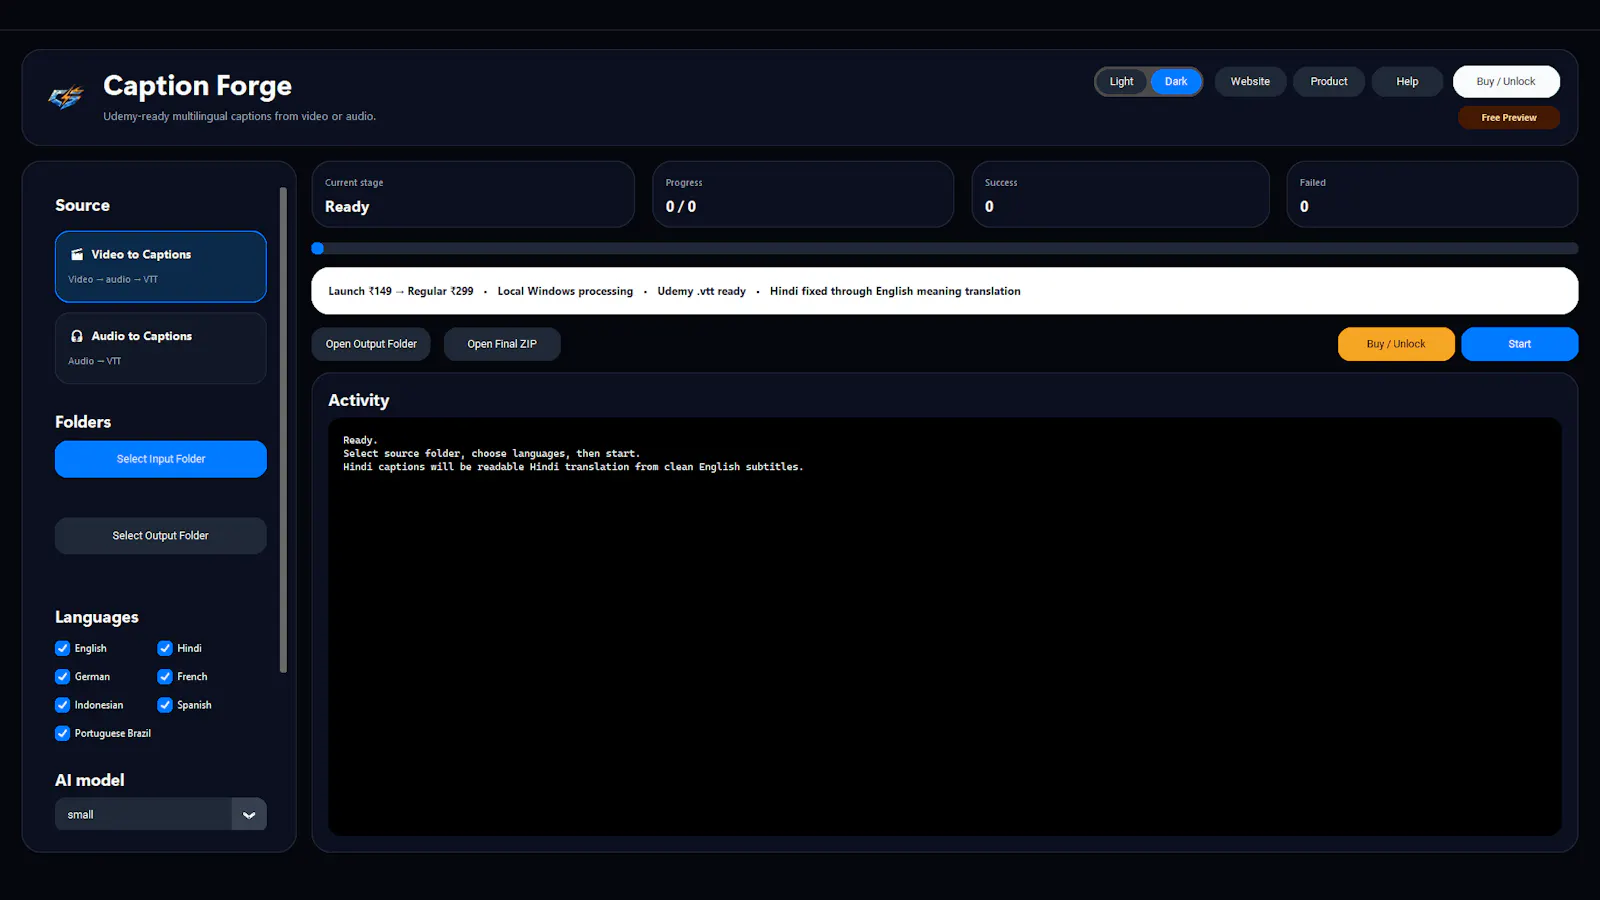Click the Udemy-ready multilingual captions subtitle
The height and width of the screenshot is (900, 1600).
239,116
